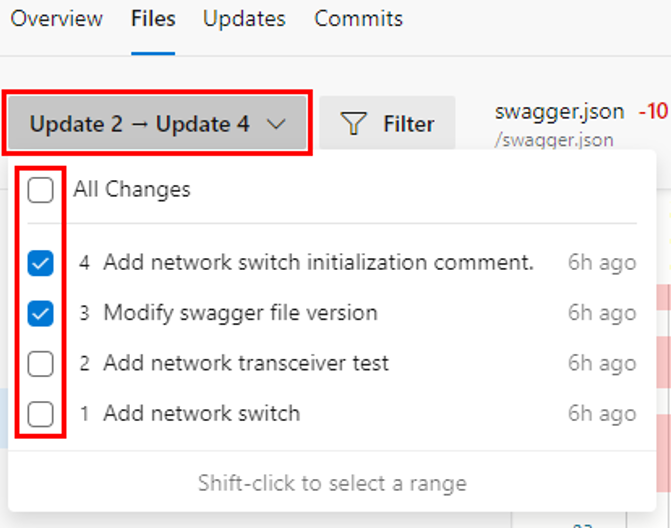This screenshot has height=528, width=671.
Task: Uncheck update 4 network switch initialization checkbox
Action: [41, 263]
